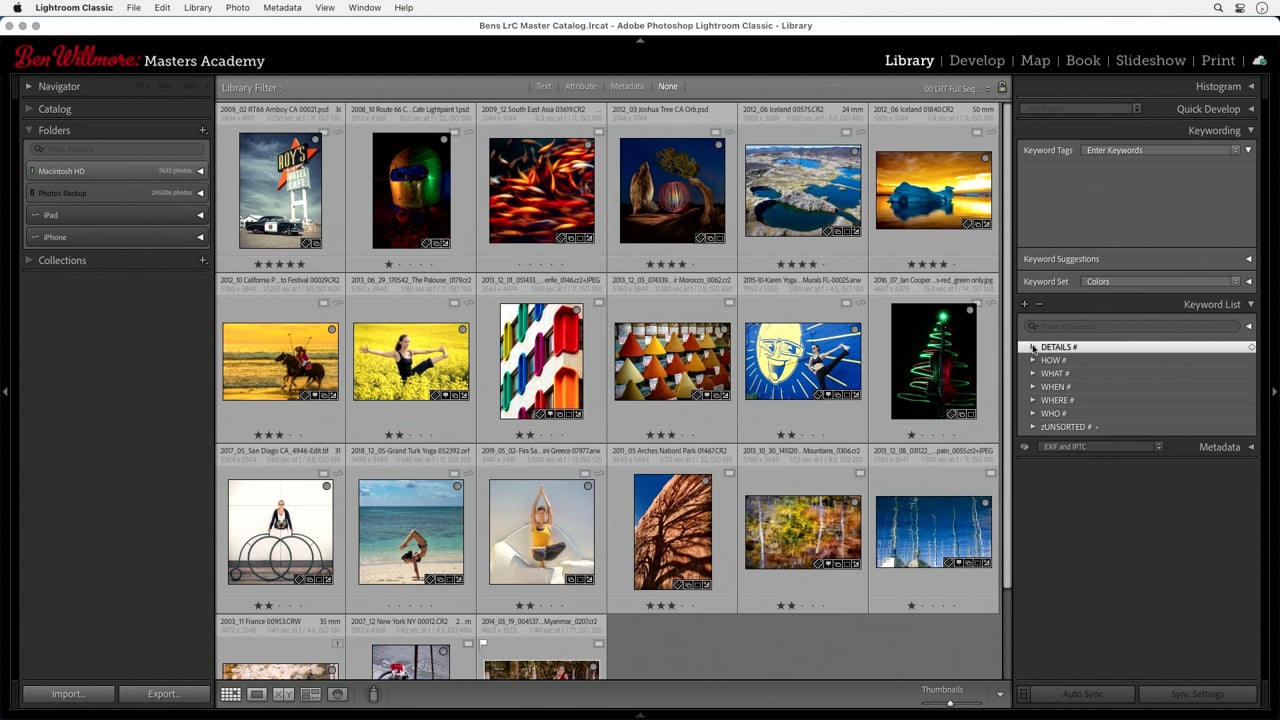Viewport: 1280px width, 720px height.
Task: Toggle the Auto Sync switch icon
Action: (x=1024, y=694)
